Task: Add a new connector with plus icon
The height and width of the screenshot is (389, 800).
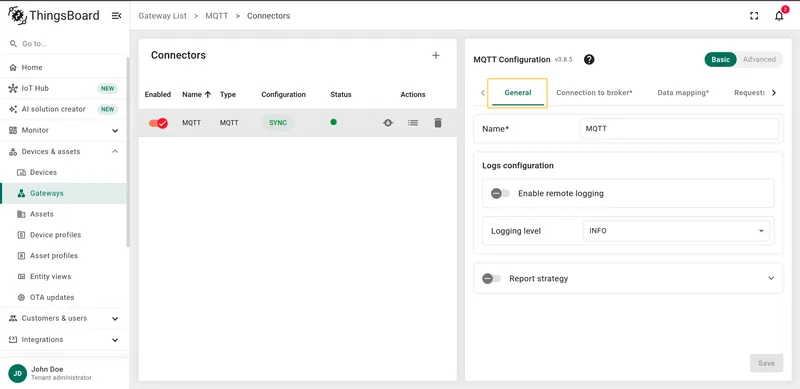Action: tap(436, 55)
